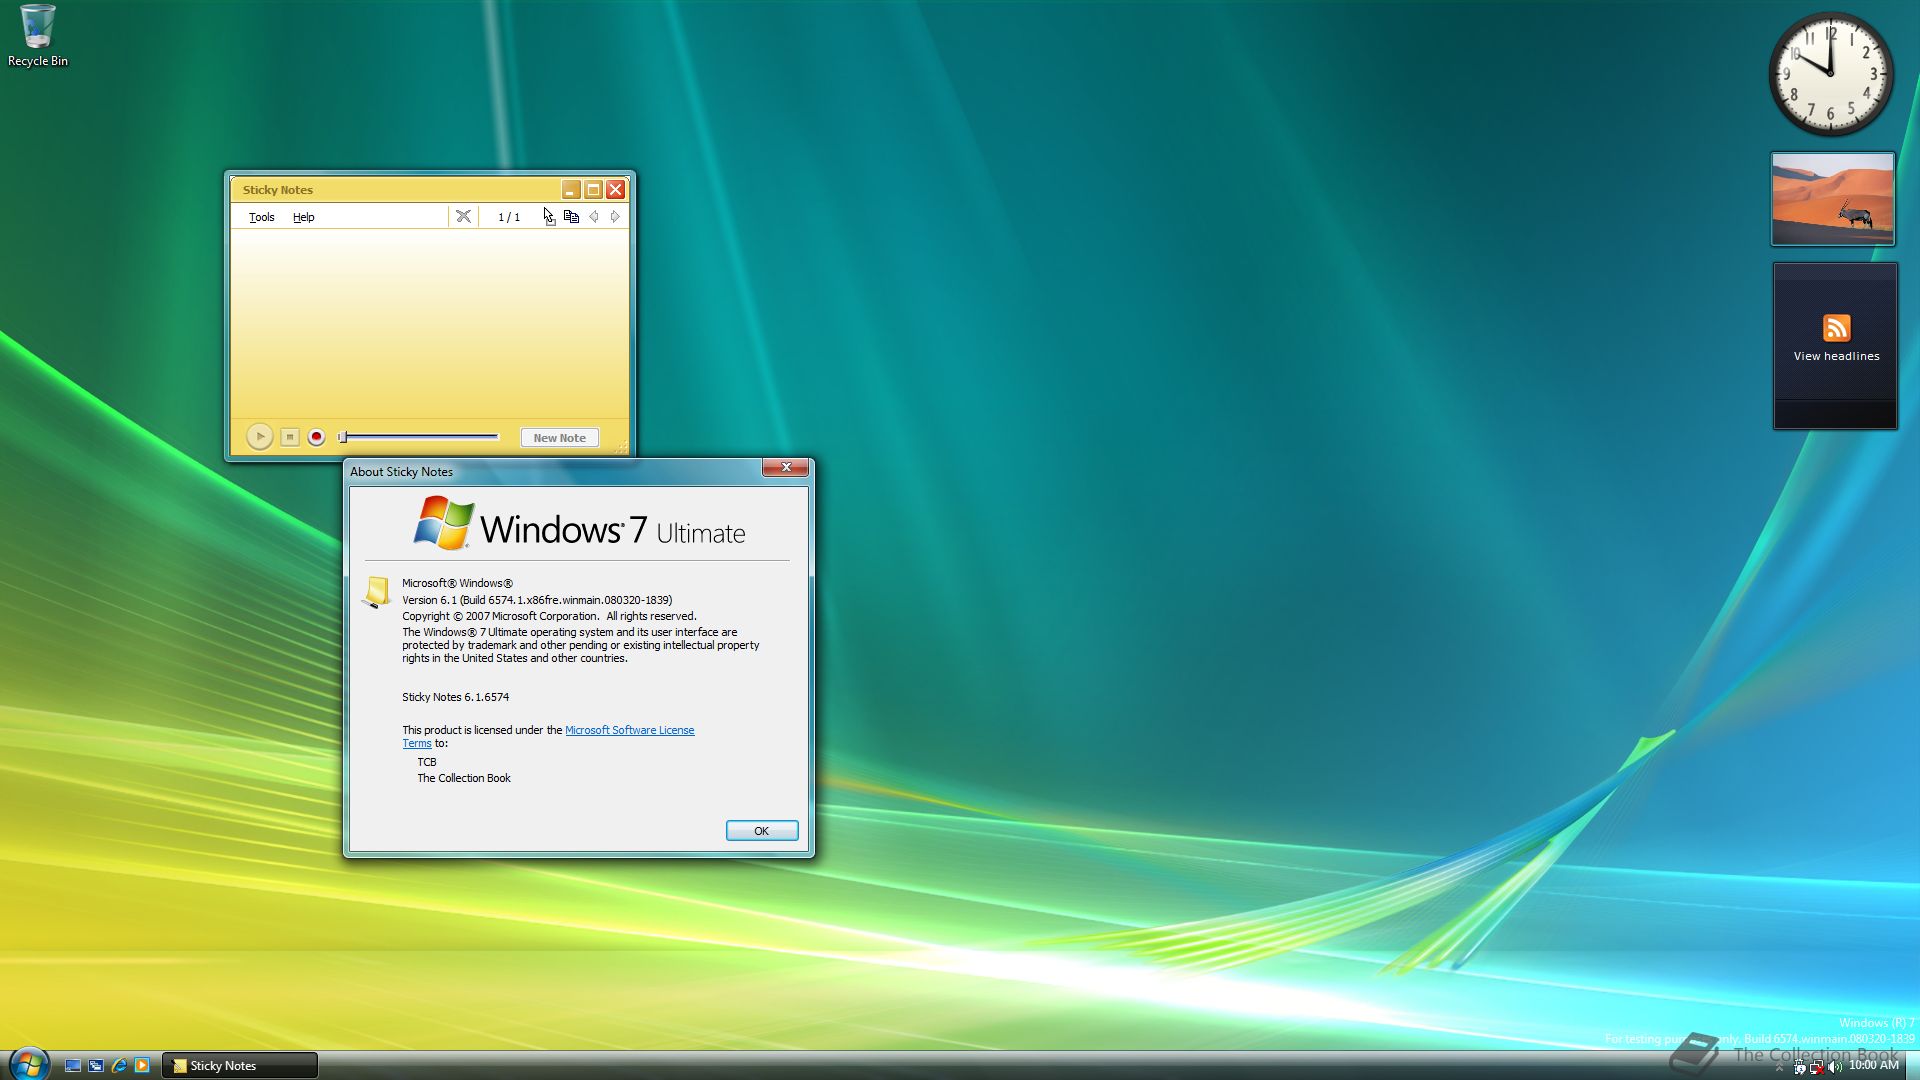Screen dimensions: 1920x1080
Task: Close the About Sticky Notes dialog
Action: click(x=786, y=467)
